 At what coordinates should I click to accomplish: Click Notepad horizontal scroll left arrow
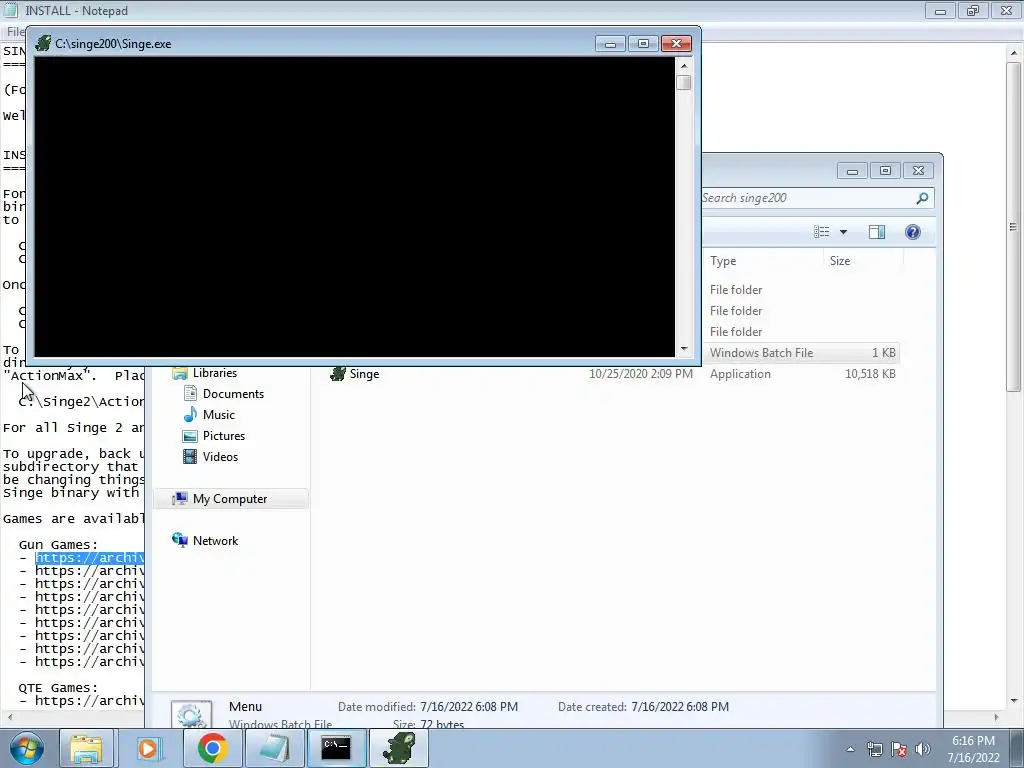tap(8, 717)
